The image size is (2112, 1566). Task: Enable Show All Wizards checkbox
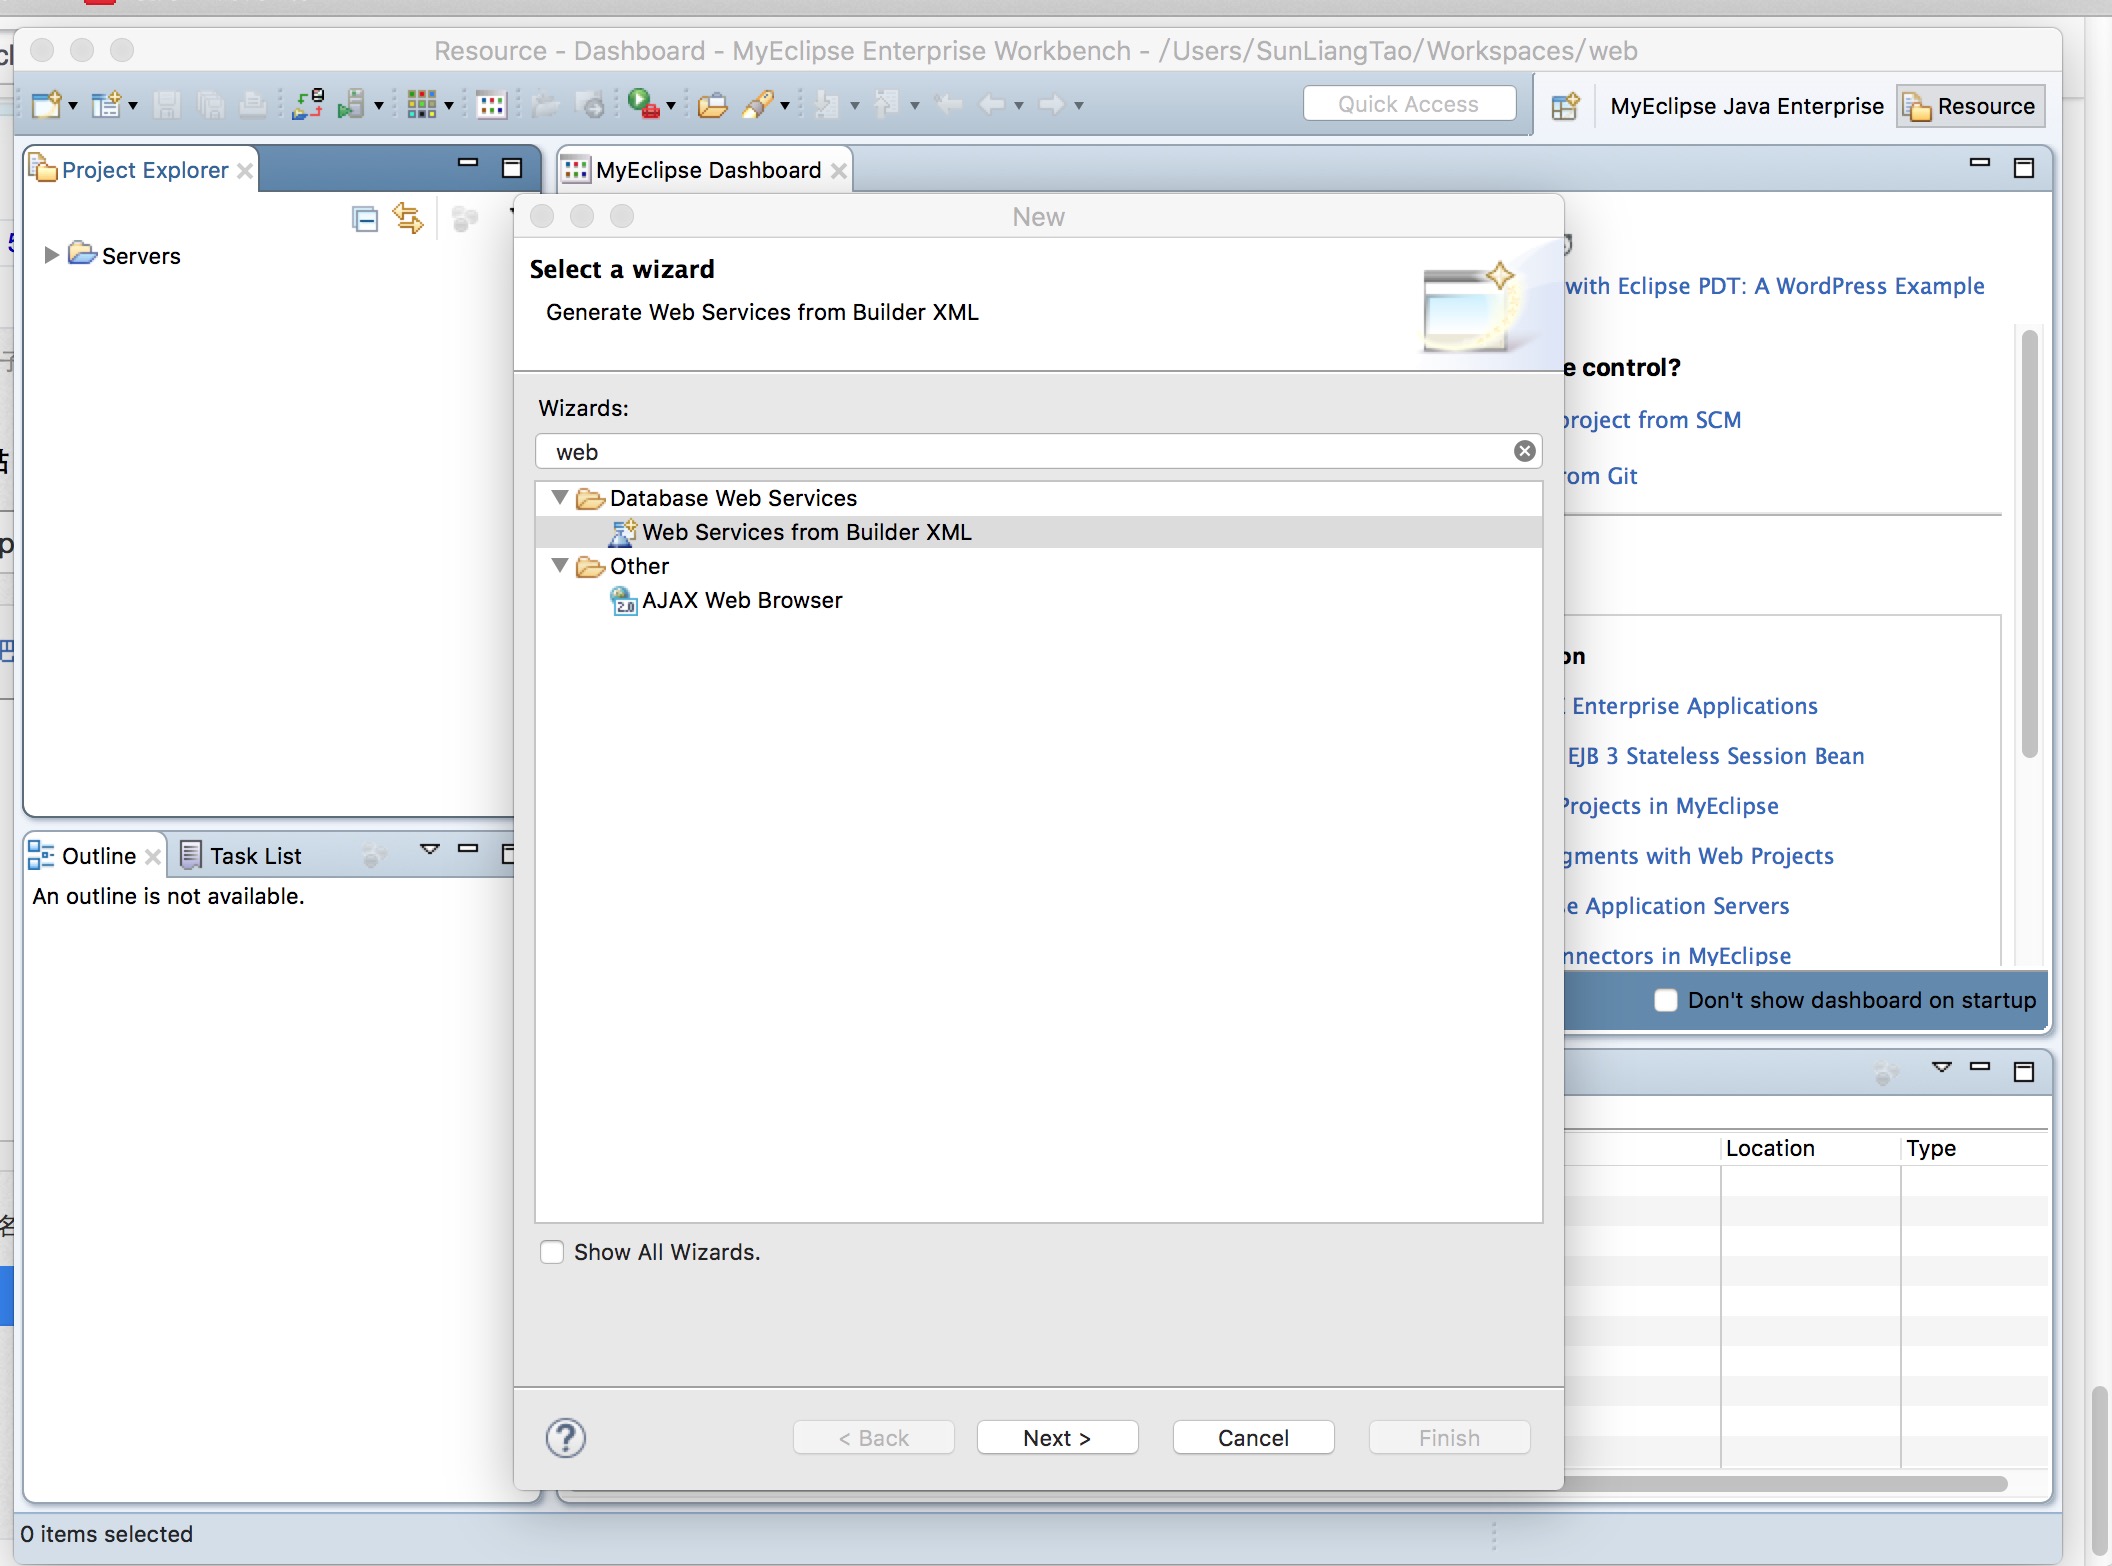552,1252
